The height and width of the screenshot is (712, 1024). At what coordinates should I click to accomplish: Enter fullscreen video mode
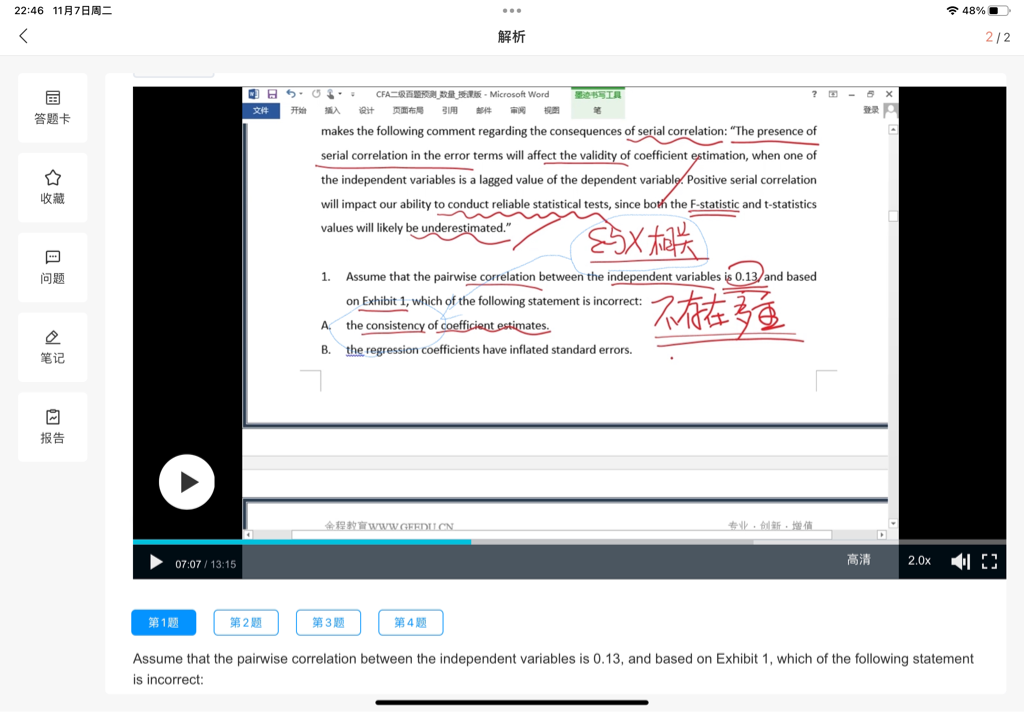coord(989,562)
